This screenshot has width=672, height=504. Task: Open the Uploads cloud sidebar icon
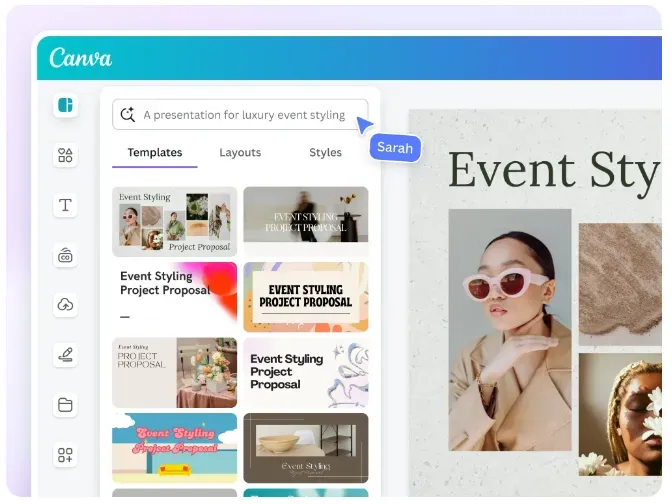65,305
